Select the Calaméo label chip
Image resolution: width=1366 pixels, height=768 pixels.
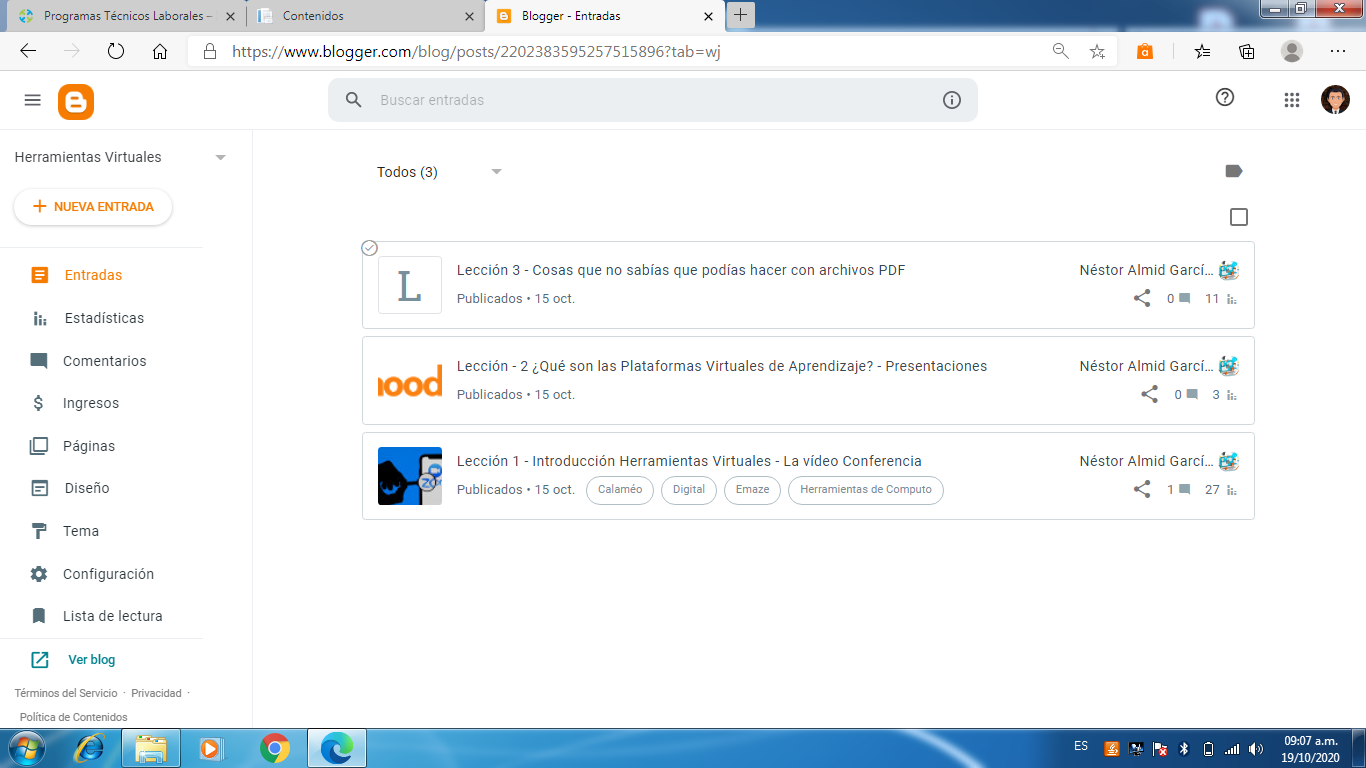pos(620,490)
